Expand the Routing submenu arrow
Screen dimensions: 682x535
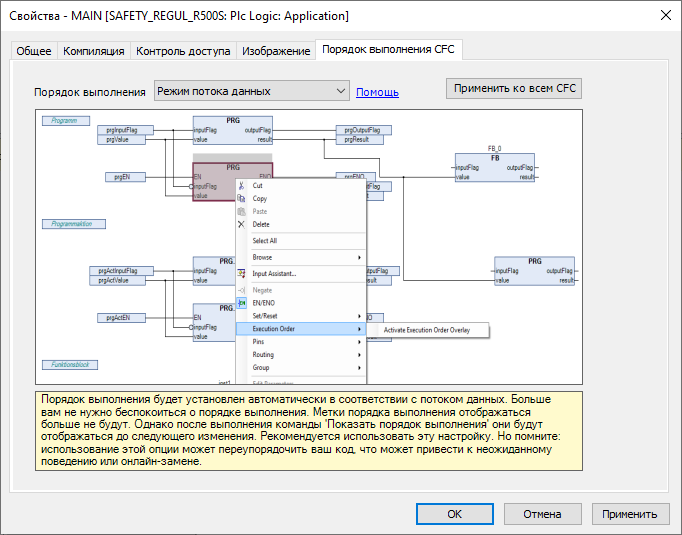click(360, 355)
